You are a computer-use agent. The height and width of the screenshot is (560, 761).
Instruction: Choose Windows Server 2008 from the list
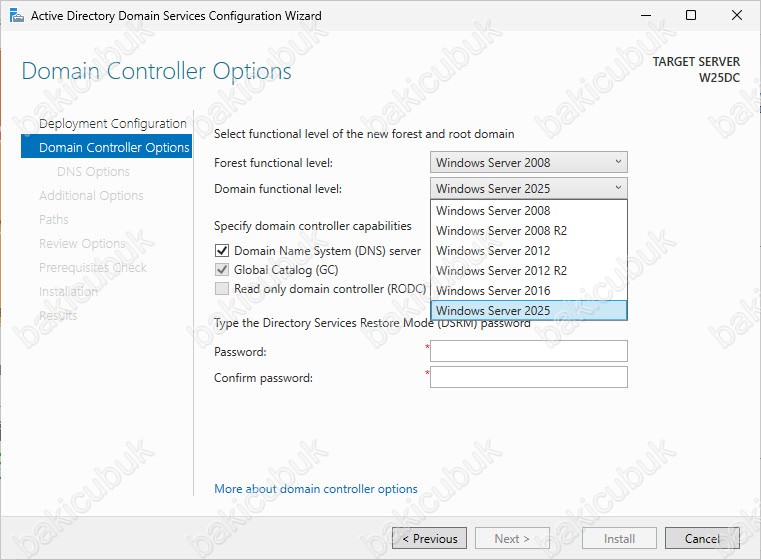point(529,211)
